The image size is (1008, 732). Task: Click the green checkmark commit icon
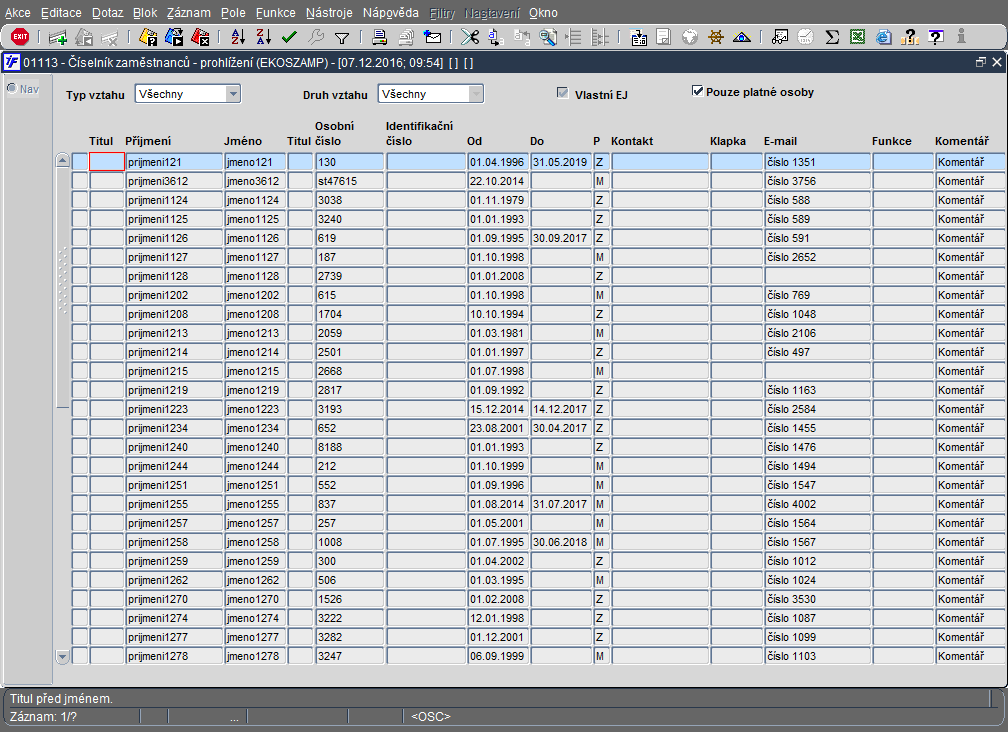[x=289, y=37]
